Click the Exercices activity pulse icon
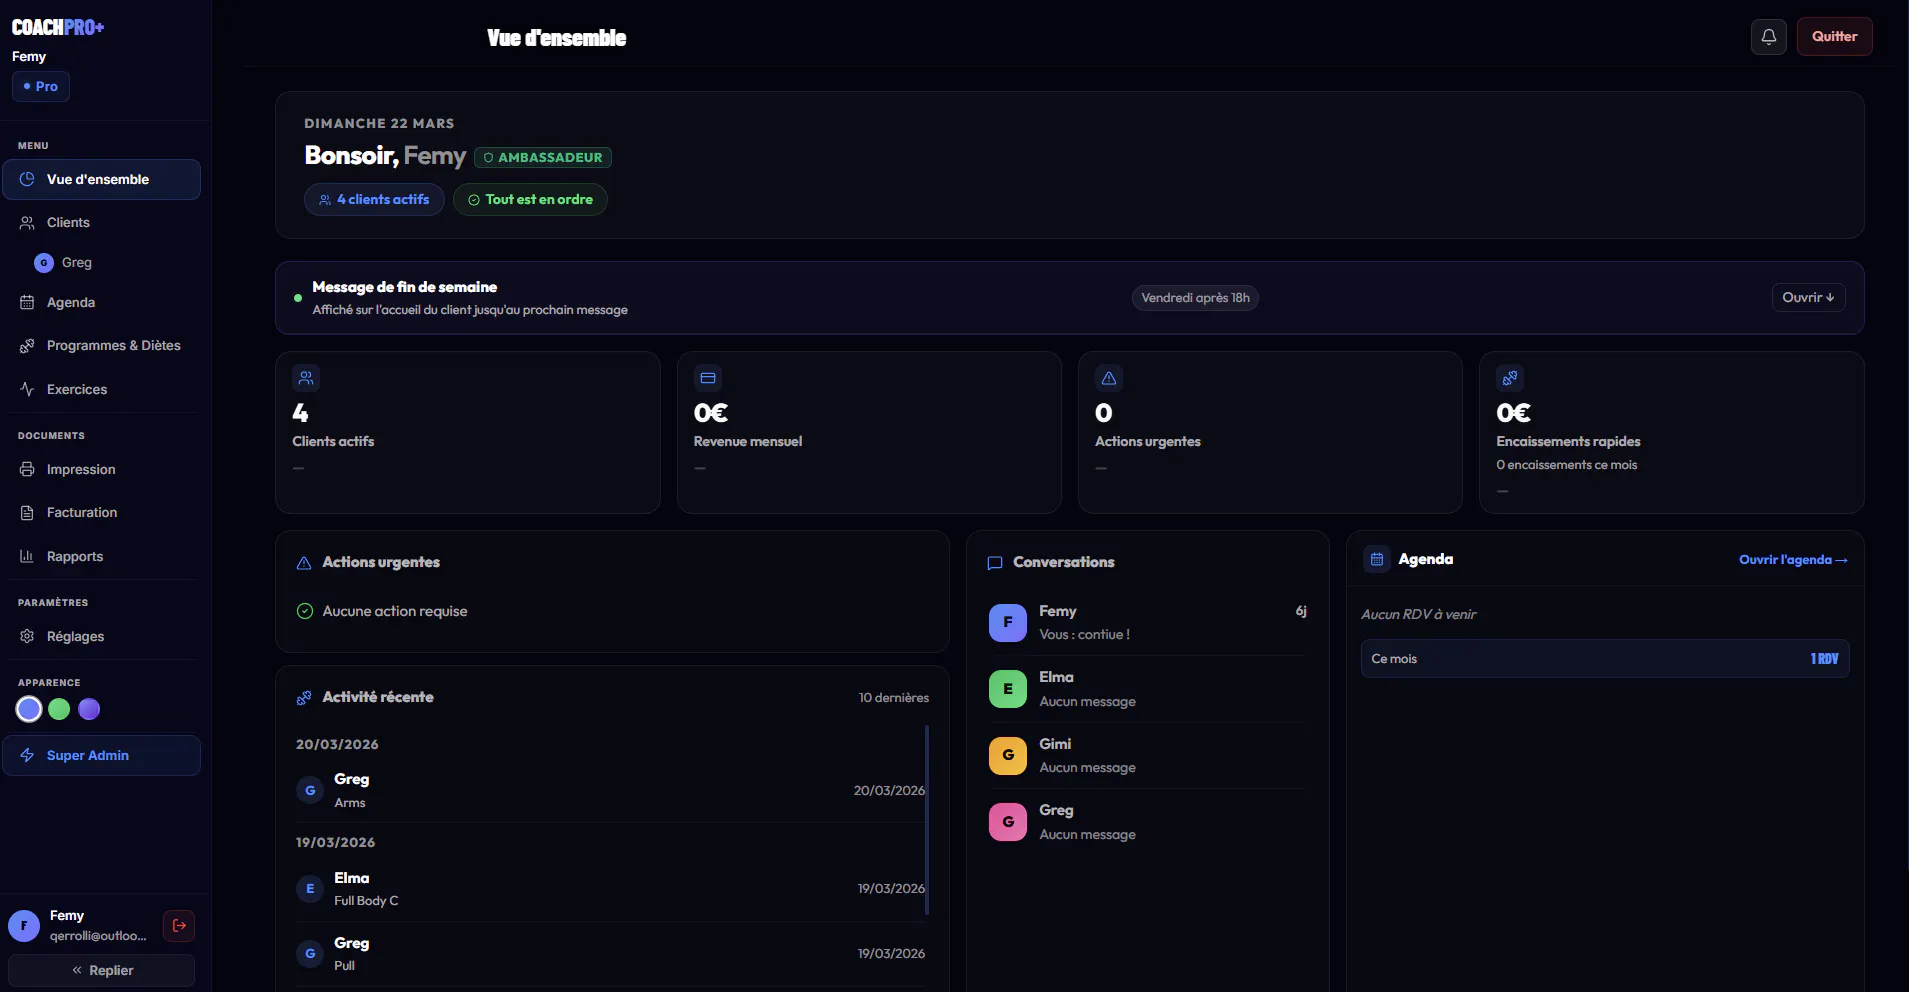Image resolution: width=1909 pixels, height=992 pixels. pyautogui.click(x=27, y=390)
